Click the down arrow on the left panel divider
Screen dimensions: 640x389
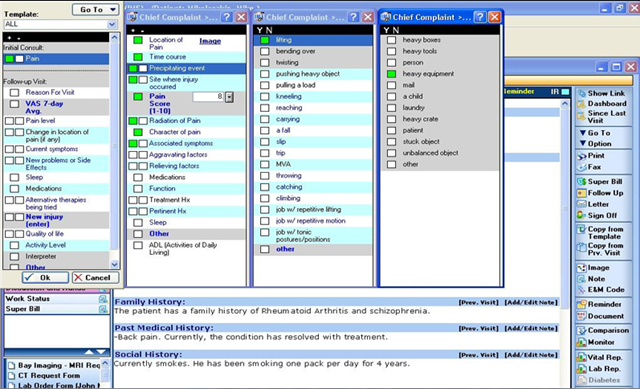[101, 352]
